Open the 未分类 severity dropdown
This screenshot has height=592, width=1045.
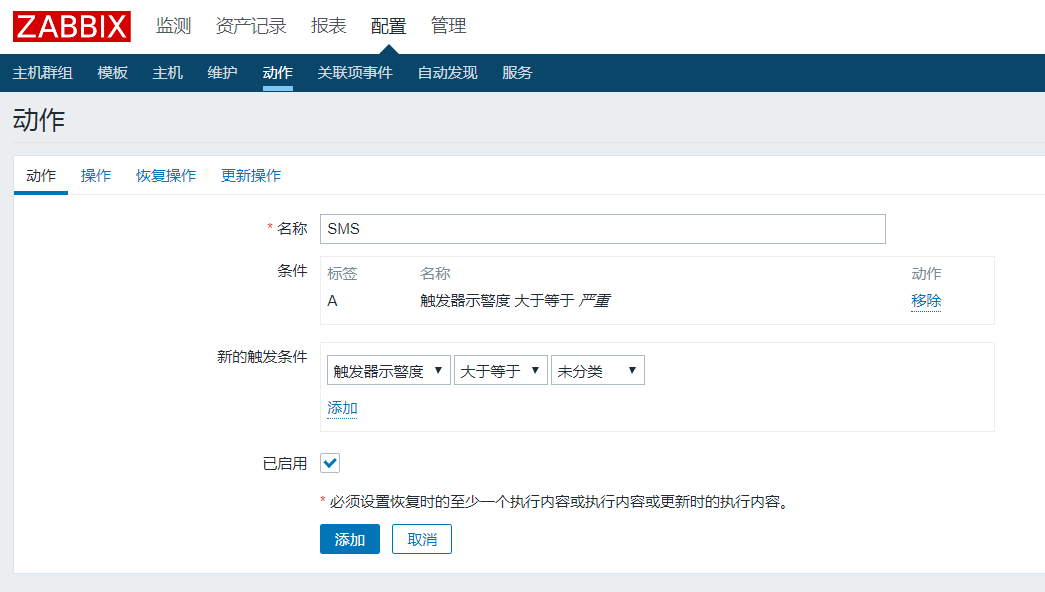click(598, 371)
